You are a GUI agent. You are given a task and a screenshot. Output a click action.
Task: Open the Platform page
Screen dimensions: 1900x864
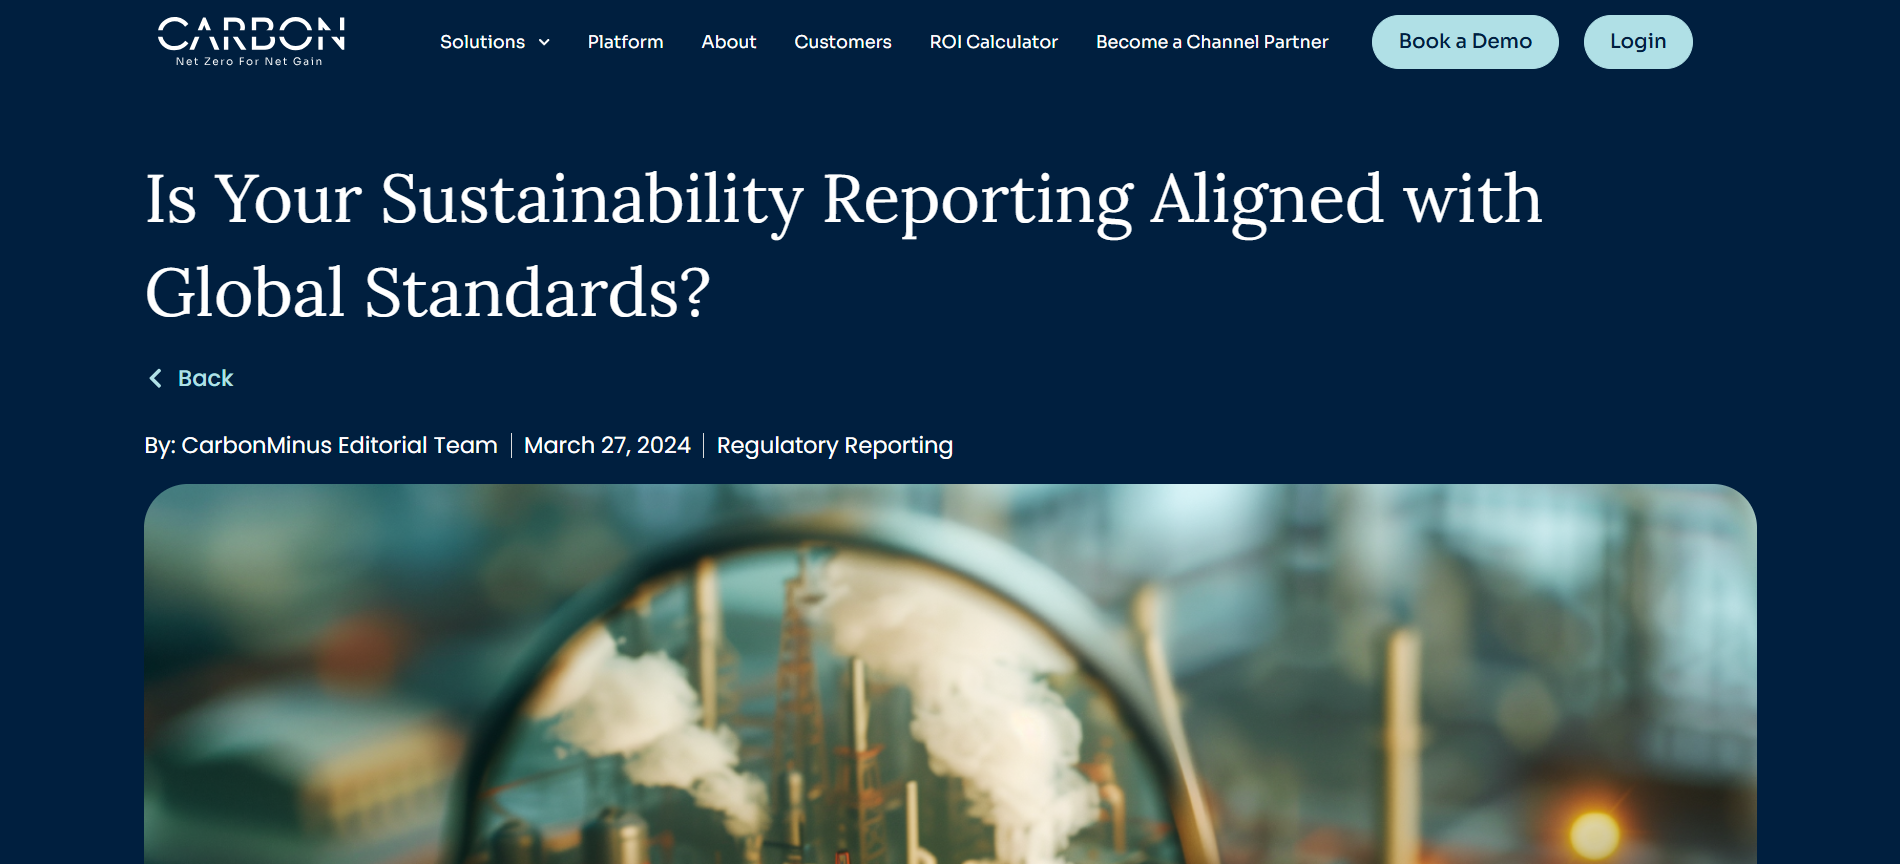(x=625, y=42)
